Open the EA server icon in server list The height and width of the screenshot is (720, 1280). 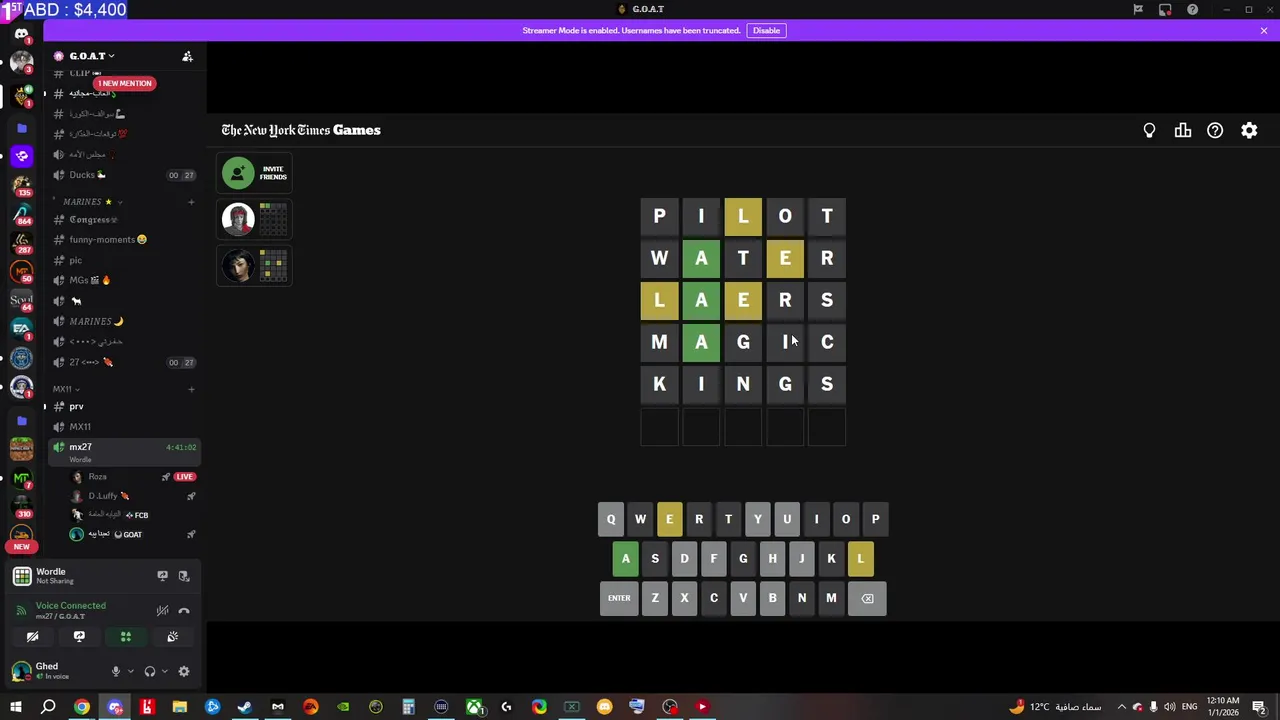coord(21,327)
